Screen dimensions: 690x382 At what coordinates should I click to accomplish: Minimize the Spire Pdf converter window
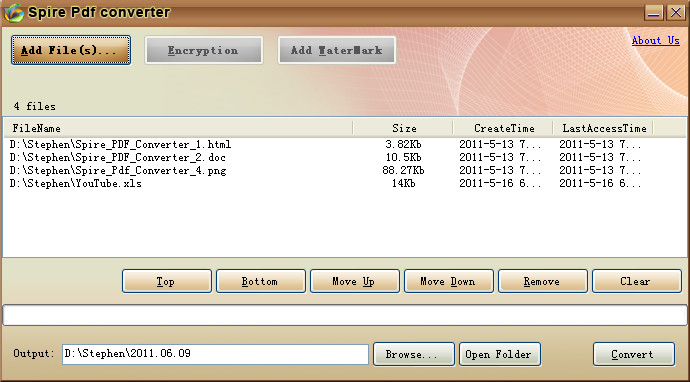(654, 12)
